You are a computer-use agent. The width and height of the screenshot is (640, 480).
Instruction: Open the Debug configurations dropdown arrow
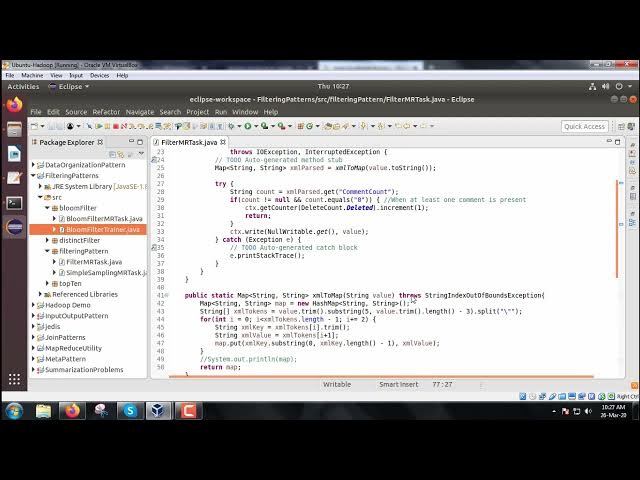click(x=239, y=126)
